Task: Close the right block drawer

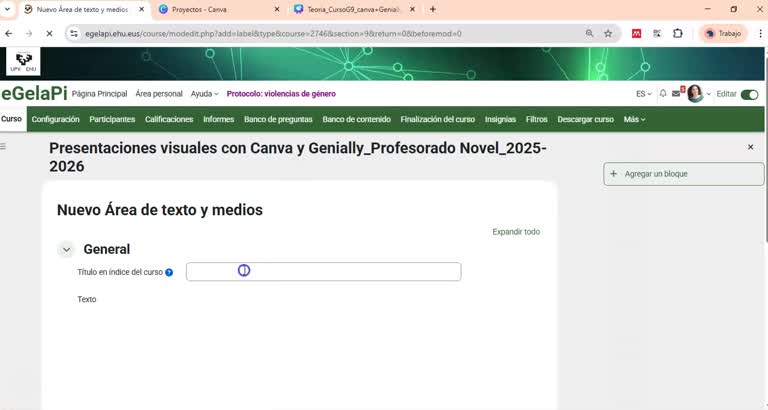Action: [750, 147]
